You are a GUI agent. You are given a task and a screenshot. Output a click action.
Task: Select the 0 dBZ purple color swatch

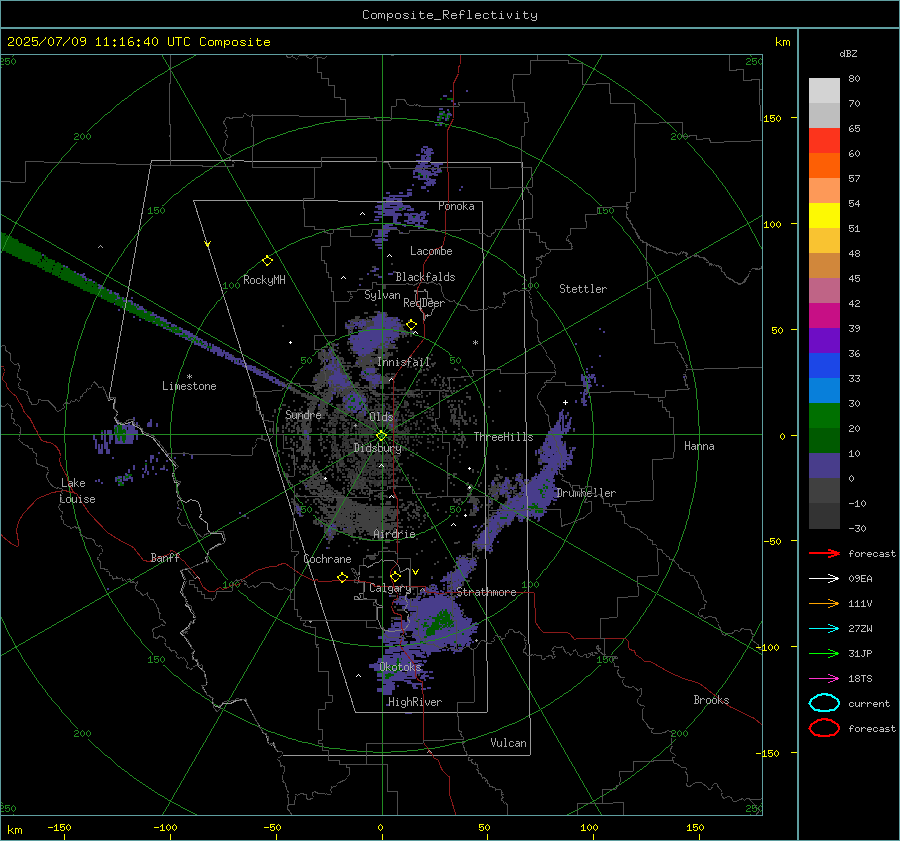coord(824,466)
